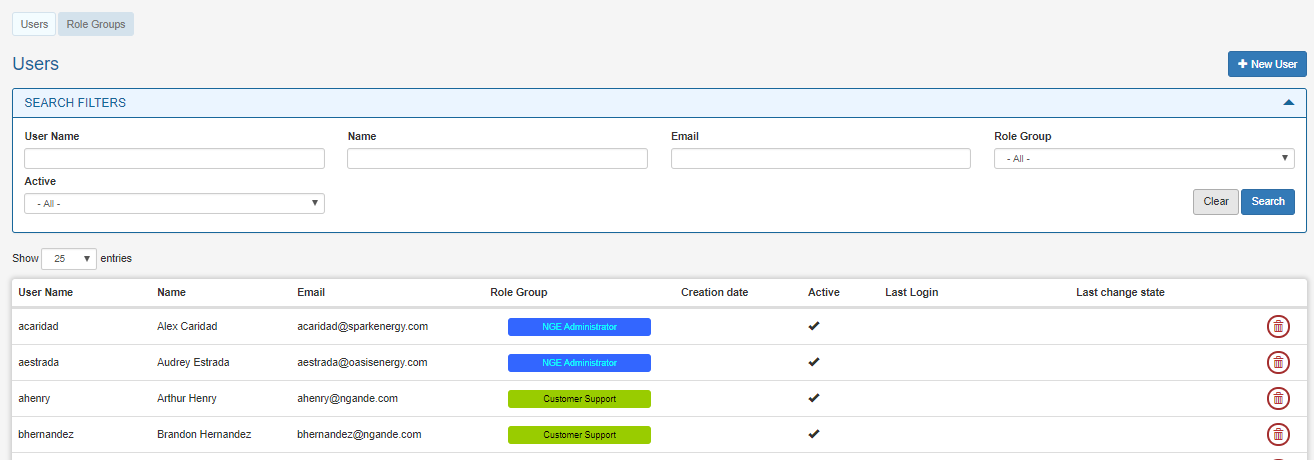This screenshot has width=1314, height=460.
Task: Click the active checkmark for aestrada
Action: [x=814, y=362]
